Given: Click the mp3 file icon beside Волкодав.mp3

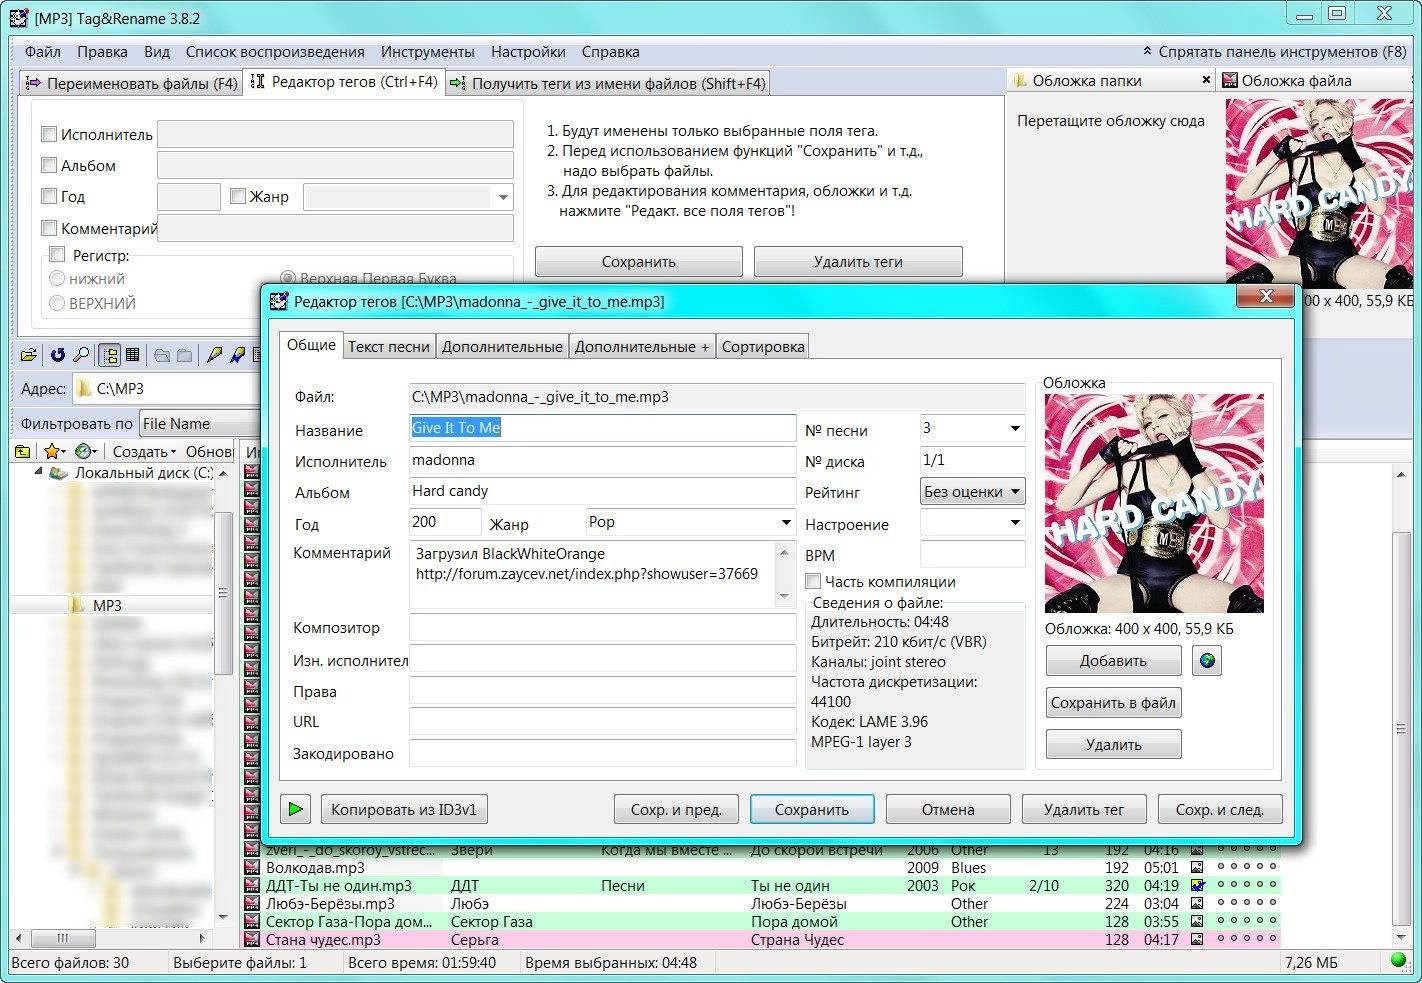Looking at the screenshot, I should (252, 867).
